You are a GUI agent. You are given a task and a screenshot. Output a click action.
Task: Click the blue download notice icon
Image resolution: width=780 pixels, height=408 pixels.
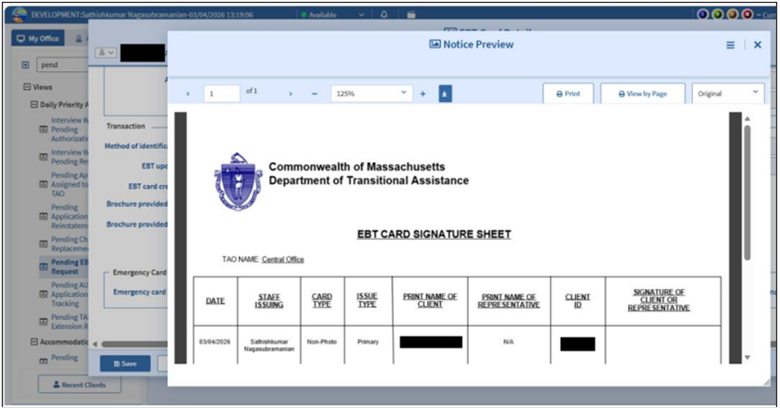point(445,94)
